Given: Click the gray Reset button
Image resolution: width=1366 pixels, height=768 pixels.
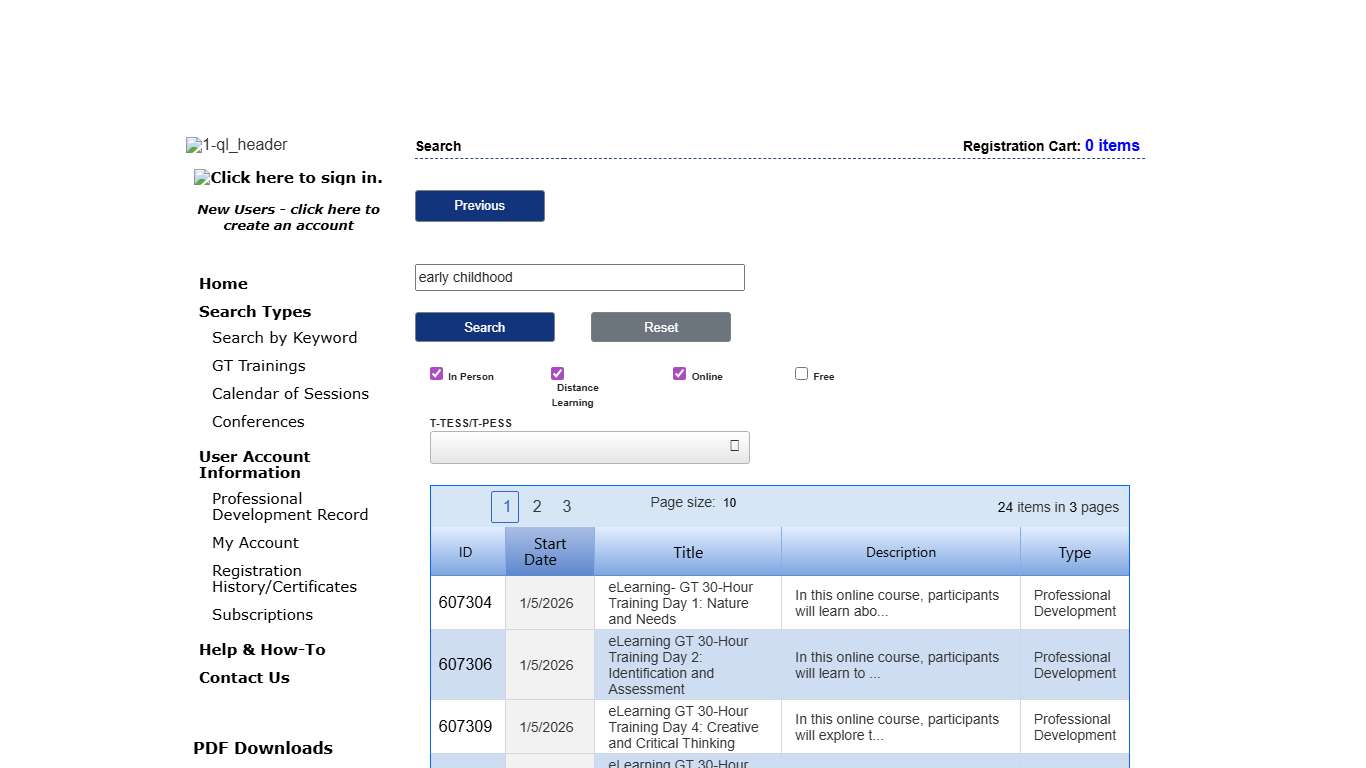Looking at the screenshot, I should [660, 327].
